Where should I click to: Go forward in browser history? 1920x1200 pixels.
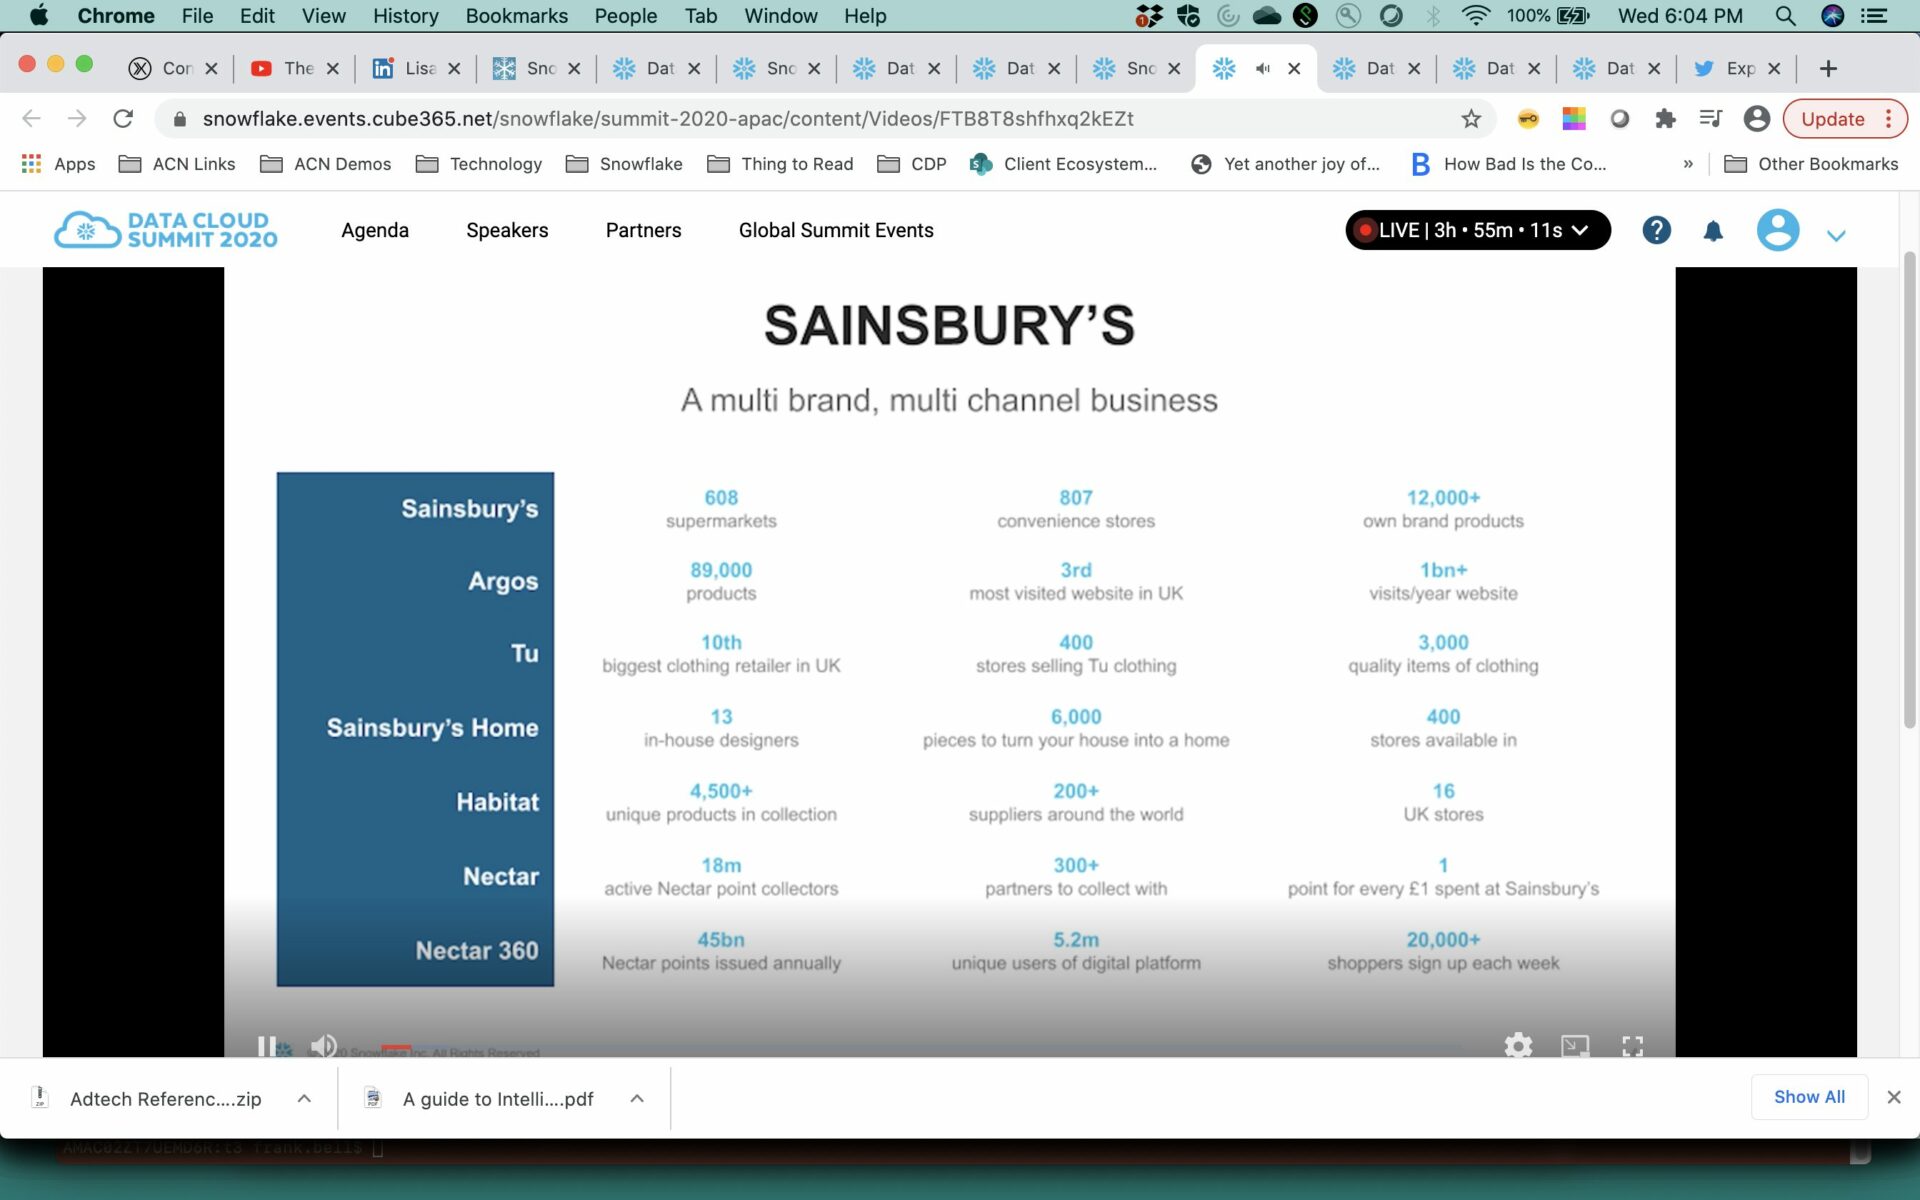pyautogui.click(x=77, y=119)
